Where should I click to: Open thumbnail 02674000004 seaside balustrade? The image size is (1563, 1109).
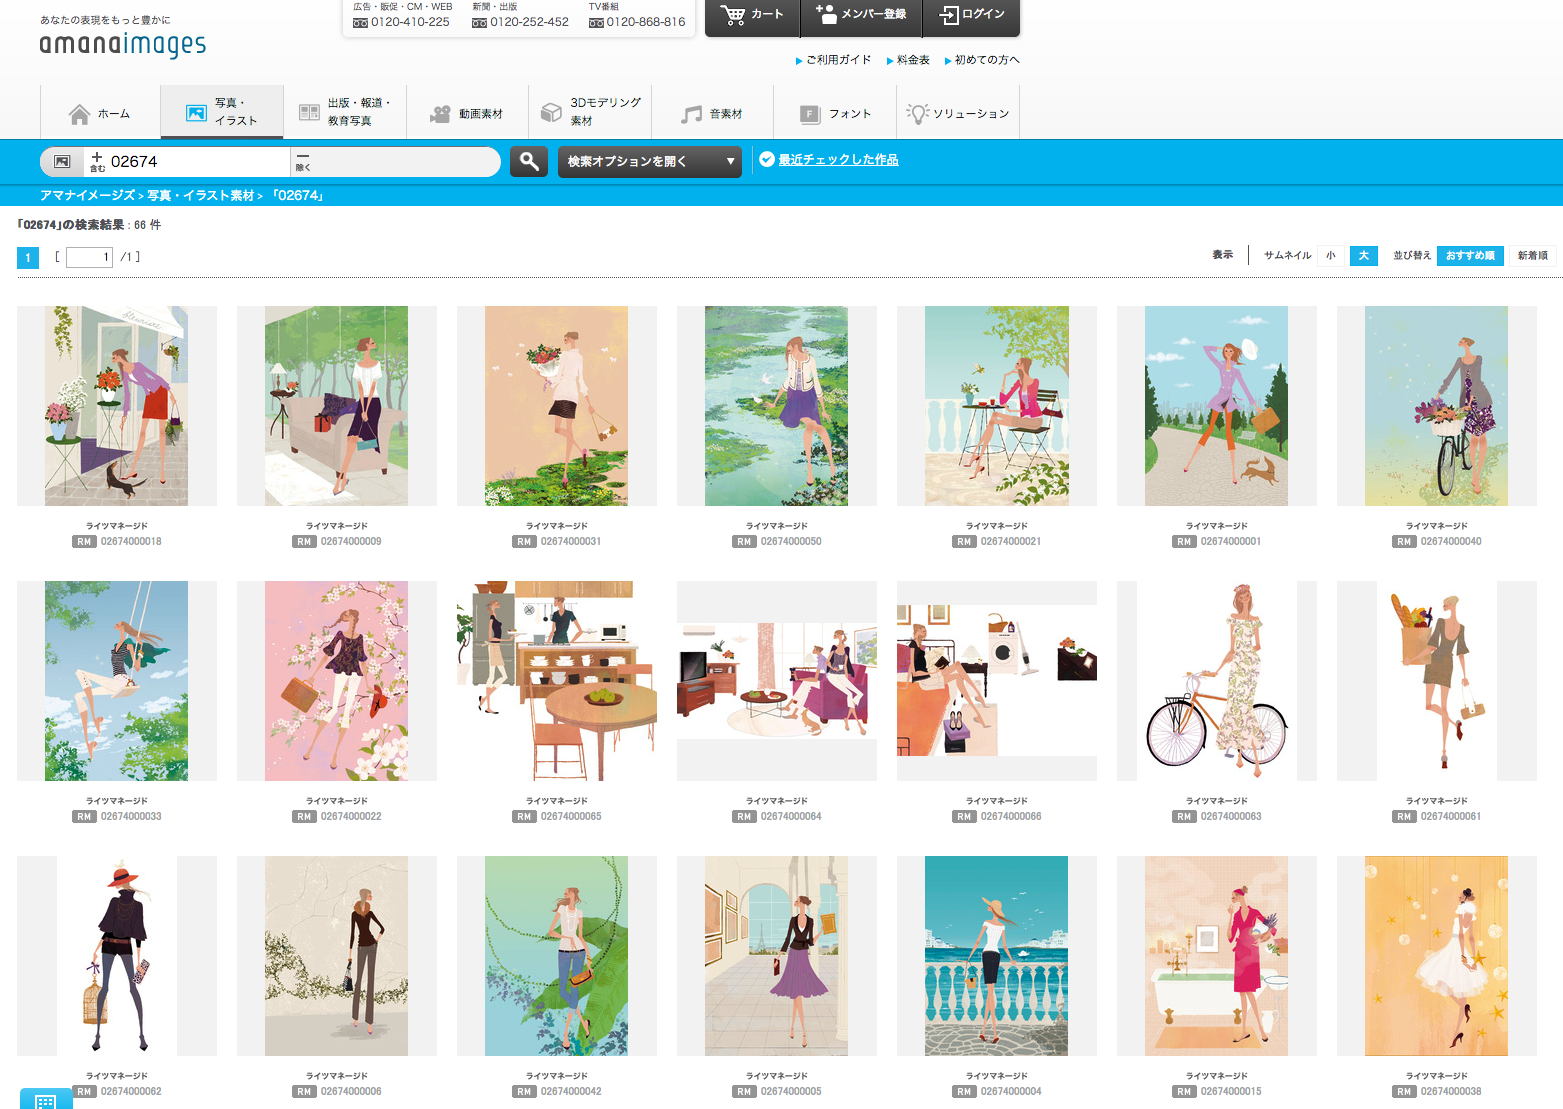997,956
